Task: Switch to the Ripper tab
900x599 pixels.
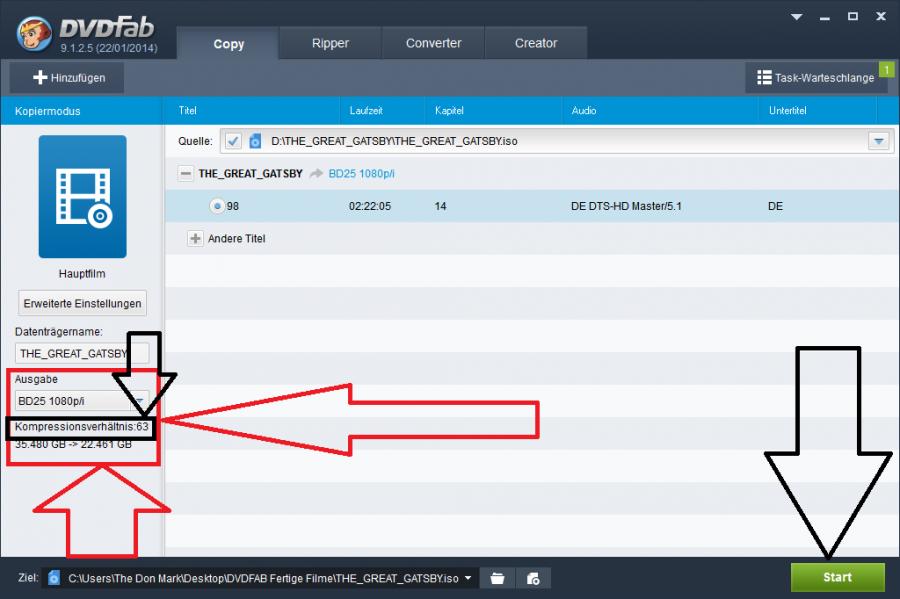Action: point(330,43)
